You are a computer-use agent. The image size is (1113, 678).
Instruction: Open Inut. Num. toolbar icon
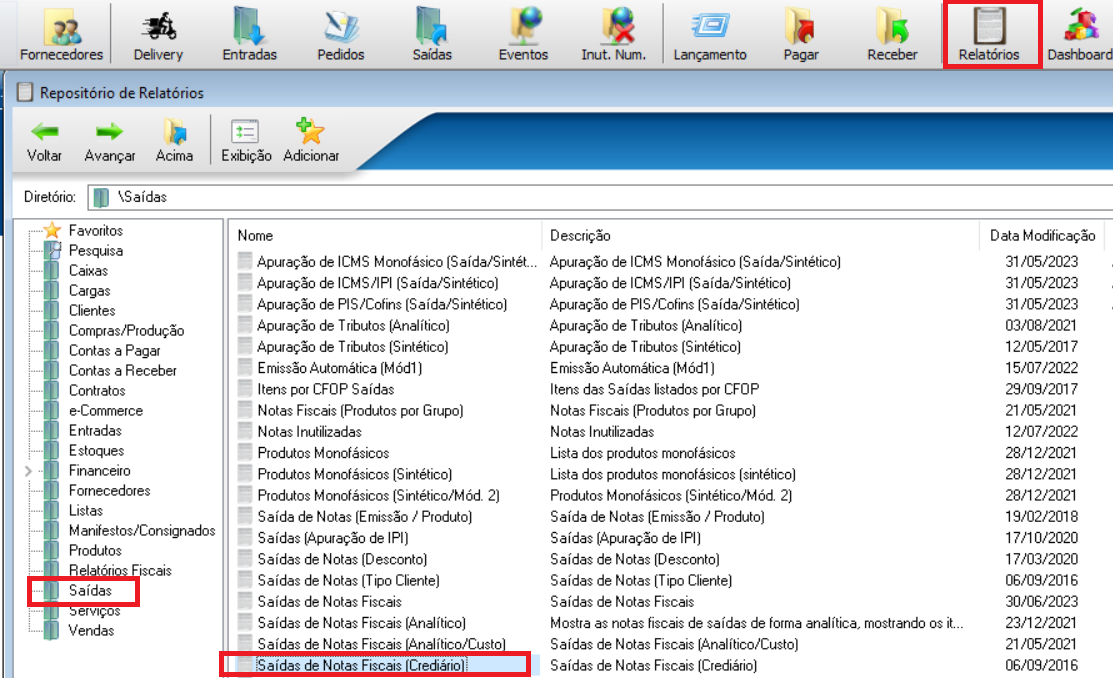click(614, 34)
